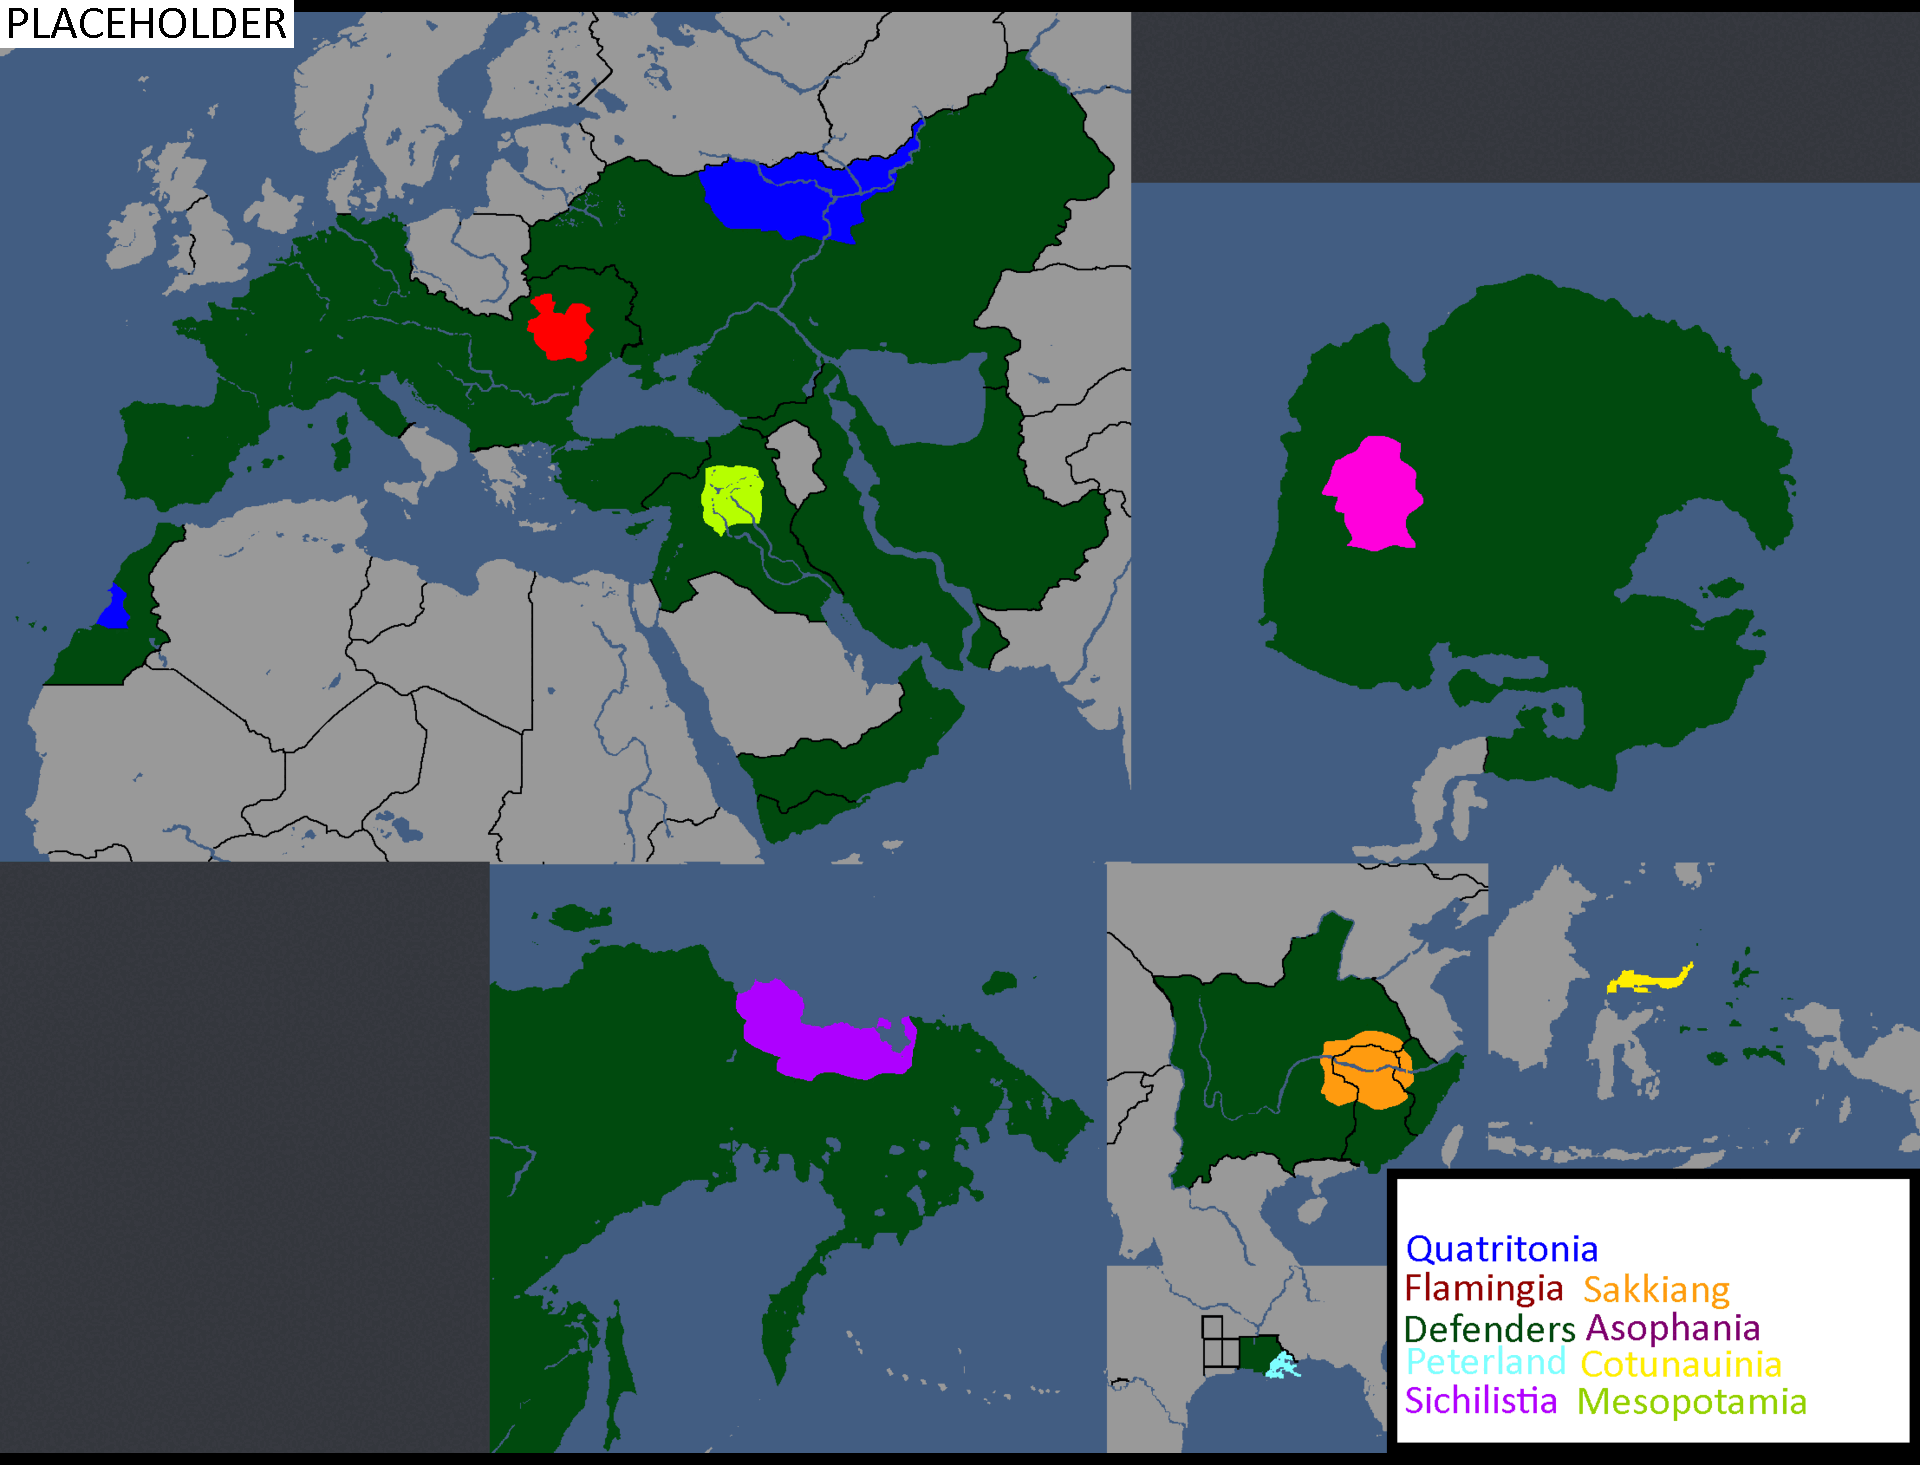This screenshot has height=1465, width=1920.
Task: Select the Mesopotamia legend entry
Action: [x=1692, y=1402]
